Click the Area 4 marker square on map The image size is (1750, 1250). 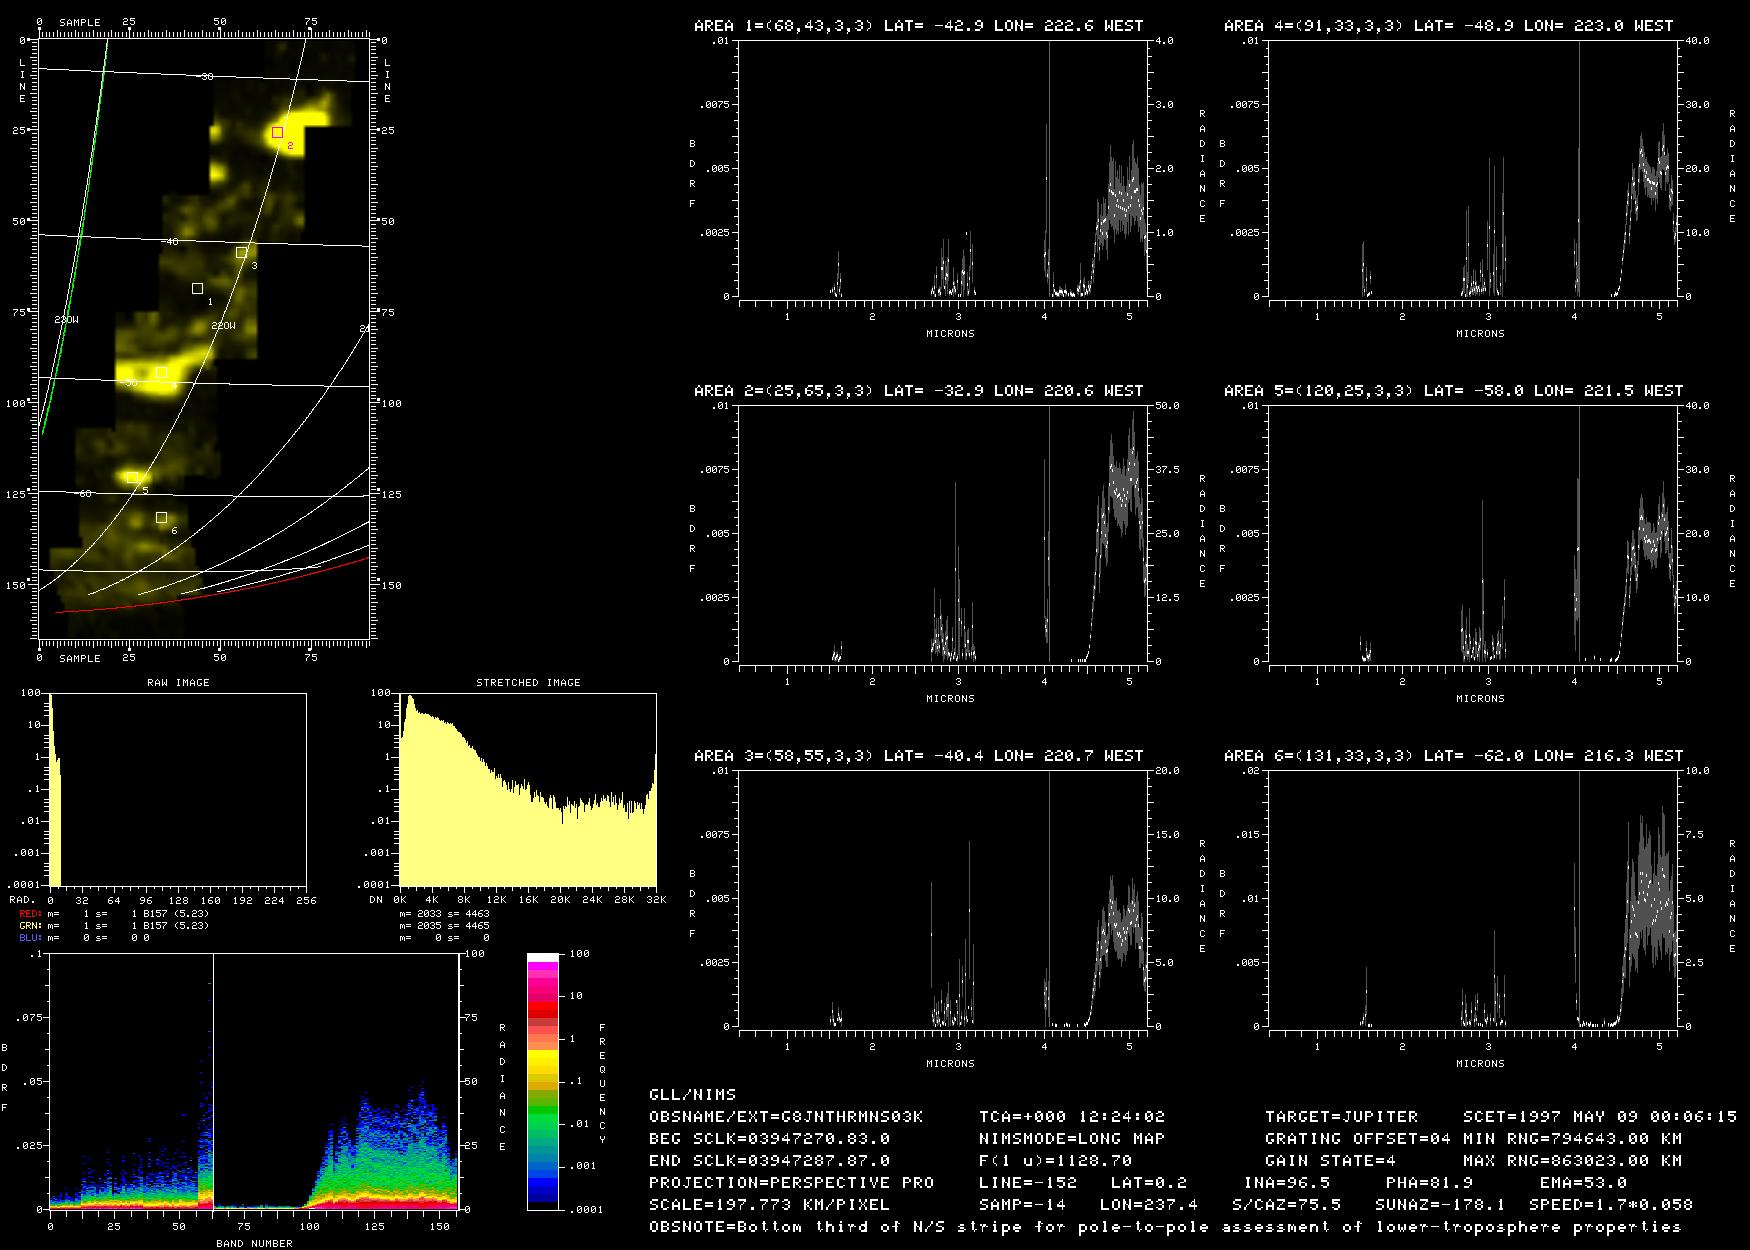[x=161, y=373]
